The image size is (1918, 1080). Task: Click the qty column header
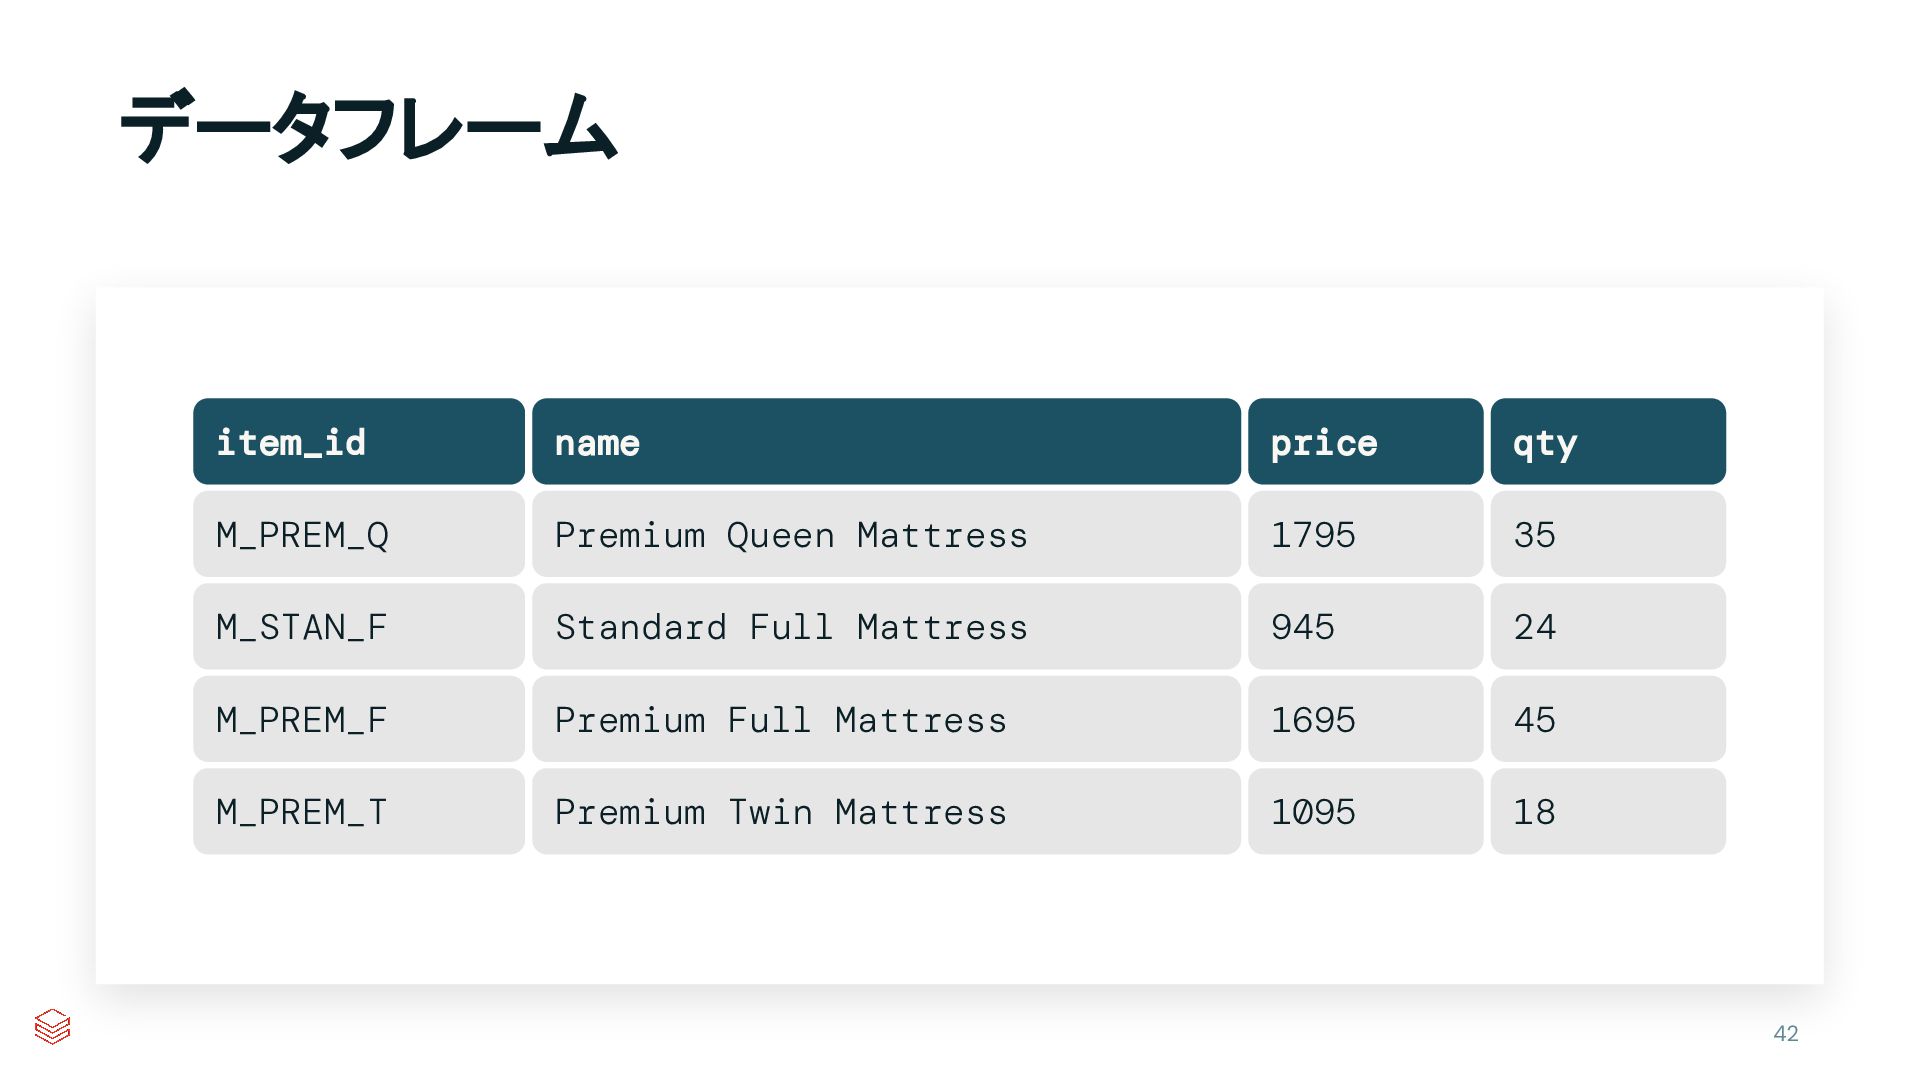[1607, 442]
